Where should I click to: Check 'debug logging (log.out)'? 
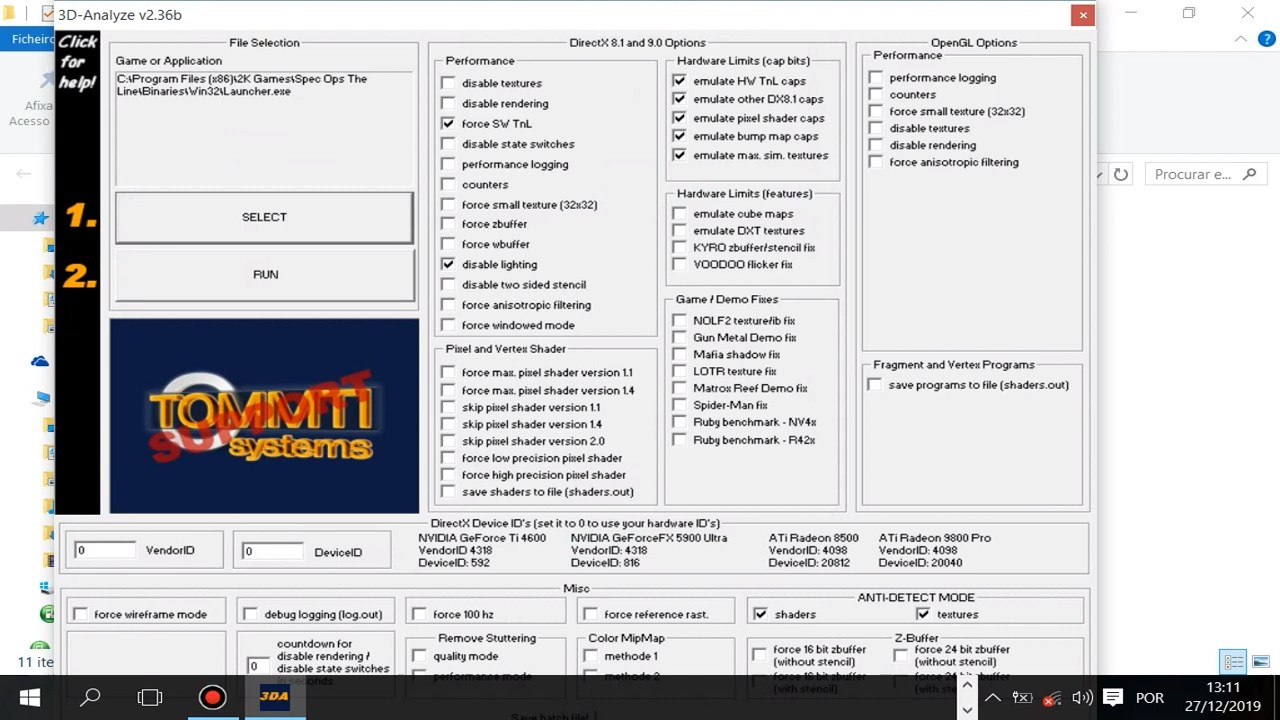coord(251,614)
